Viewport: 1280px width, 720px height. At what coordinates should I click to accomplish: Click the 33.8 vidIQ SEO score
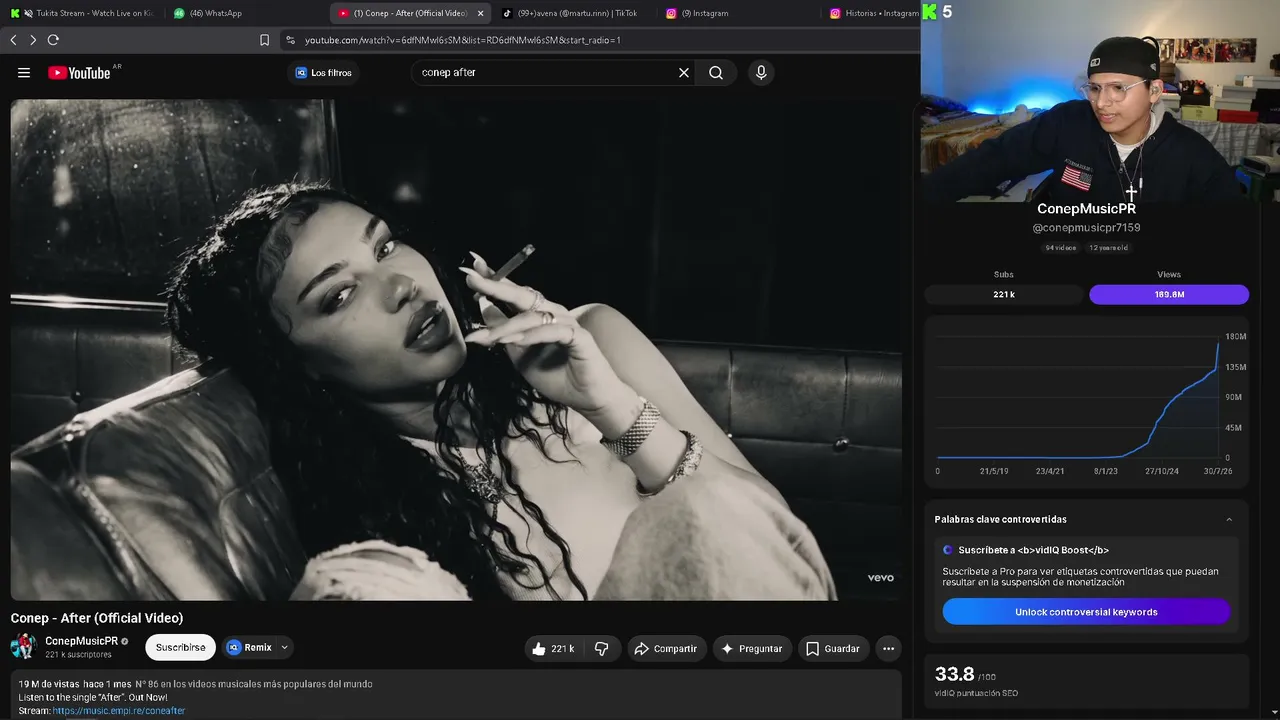coord(954,674)
